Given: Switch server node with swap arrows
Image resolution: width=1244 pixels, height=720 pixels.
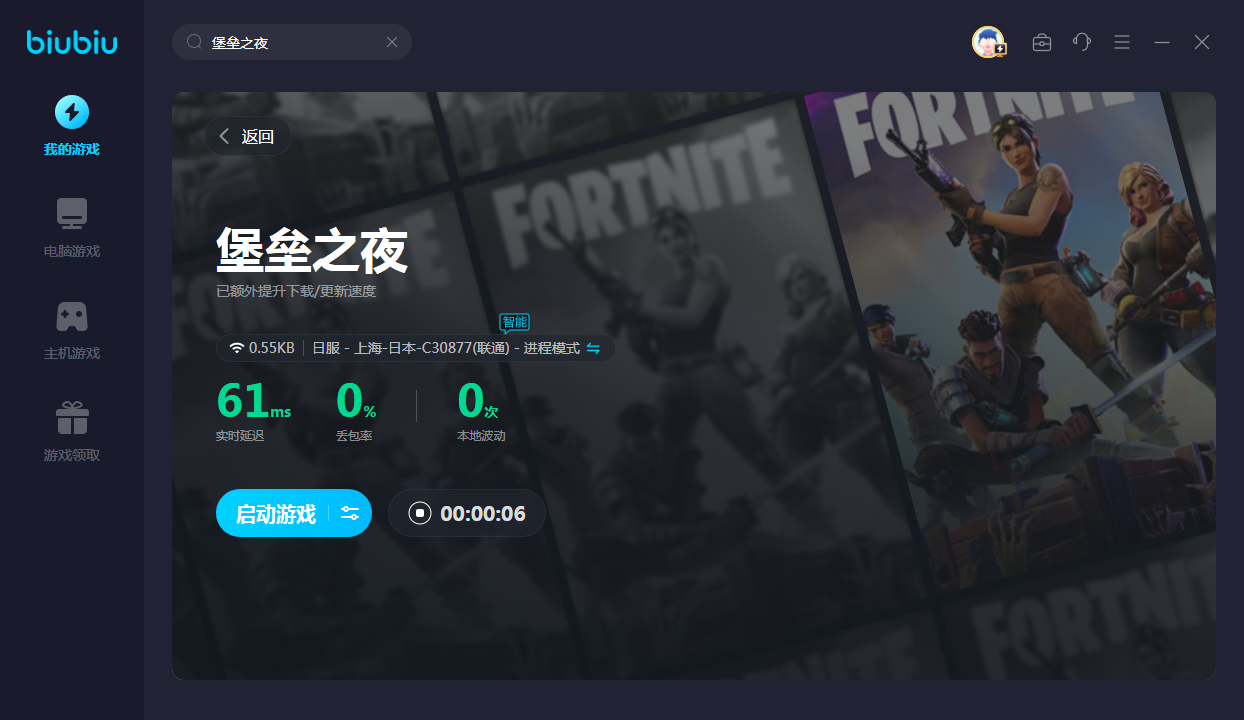Looking at the screenshot, I should tap(593, 348).
